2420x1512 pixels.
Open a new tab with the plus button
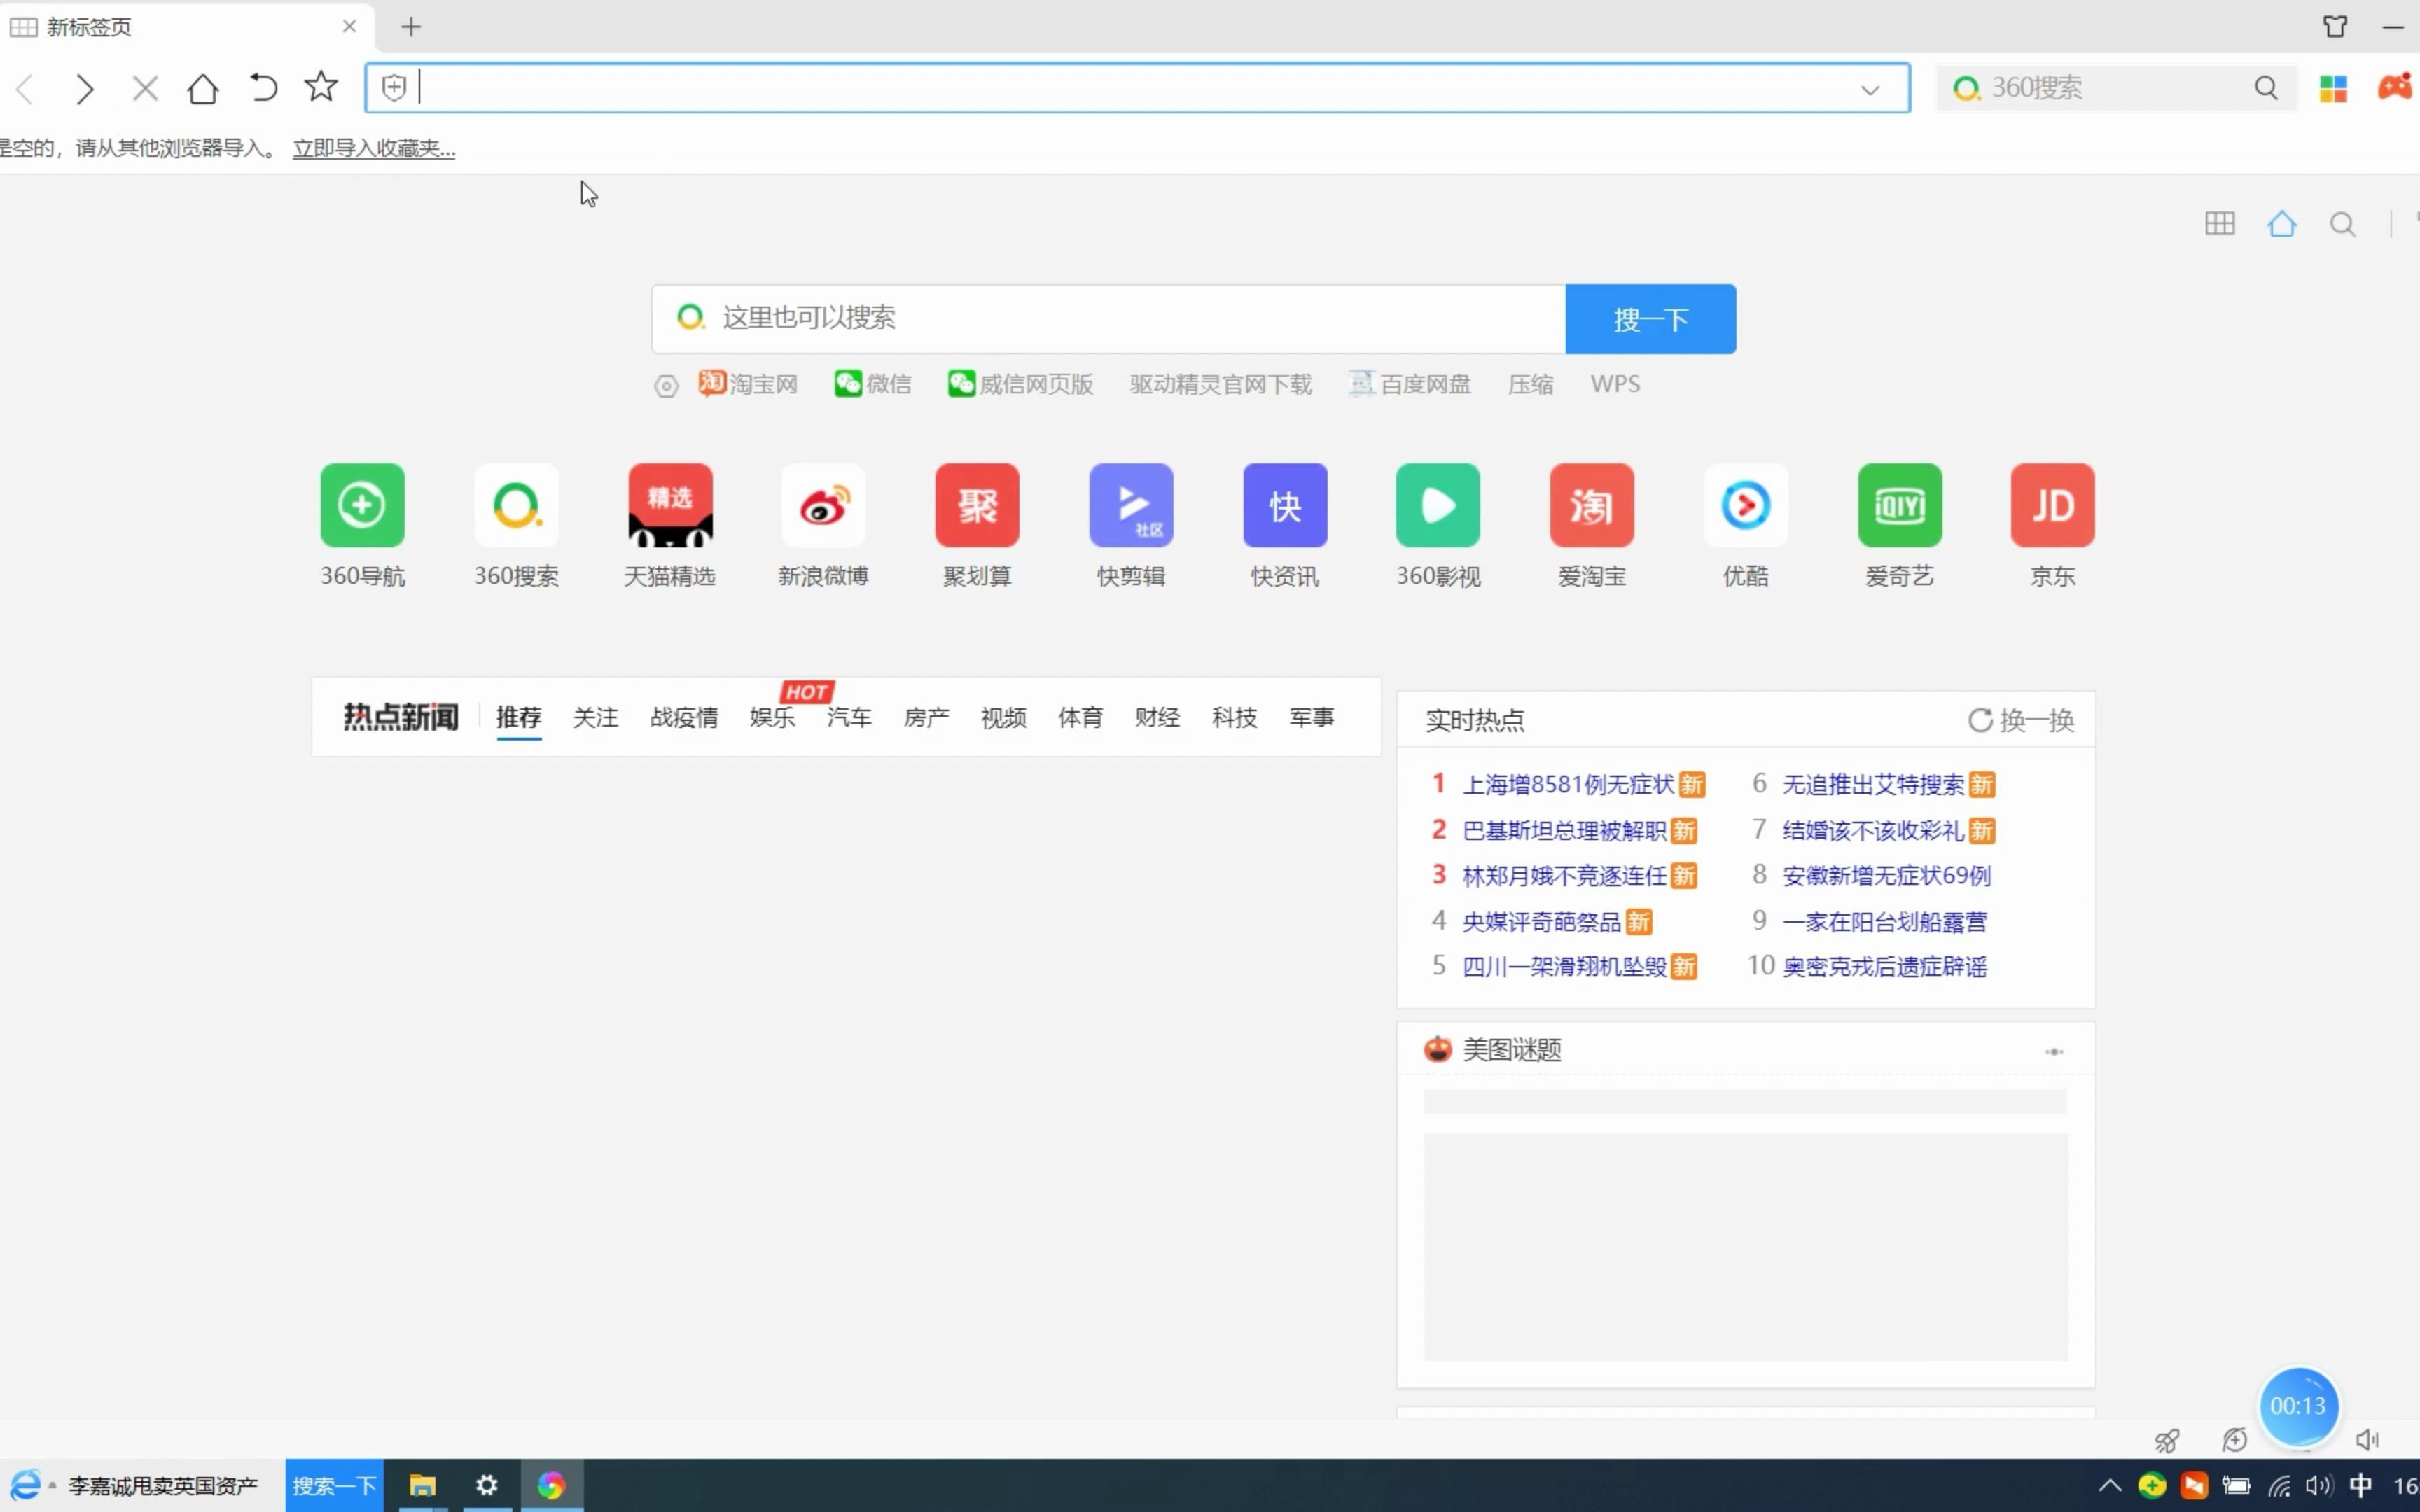click(411, 27)
